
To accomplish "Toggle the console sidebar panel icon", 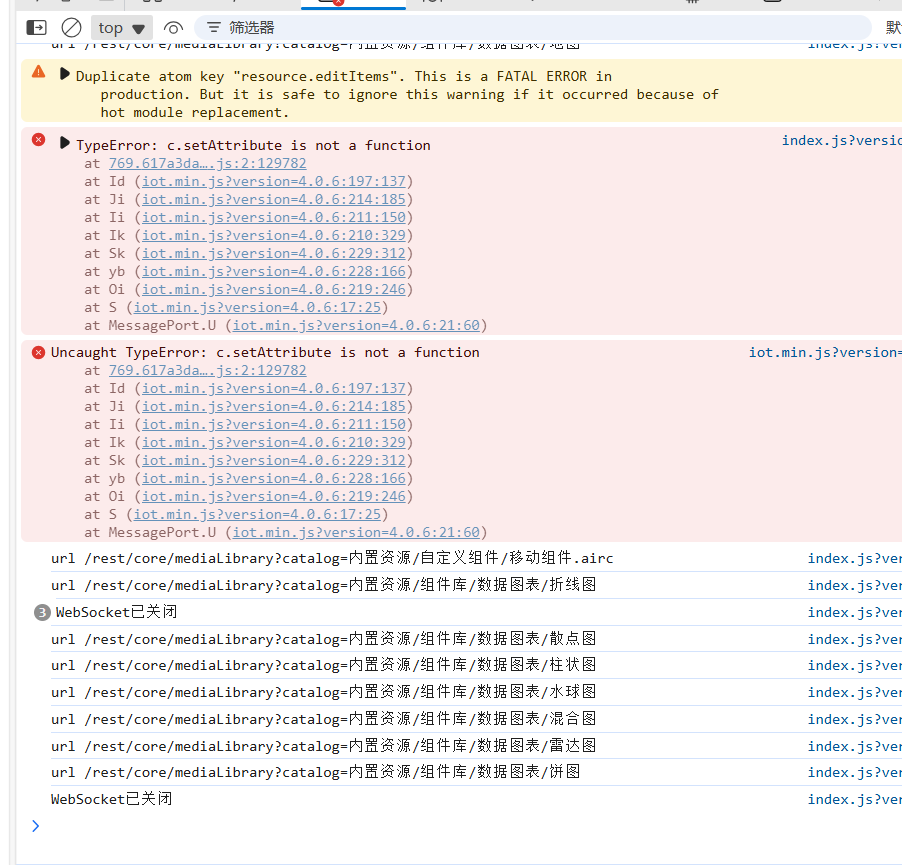I will (36, 28).
